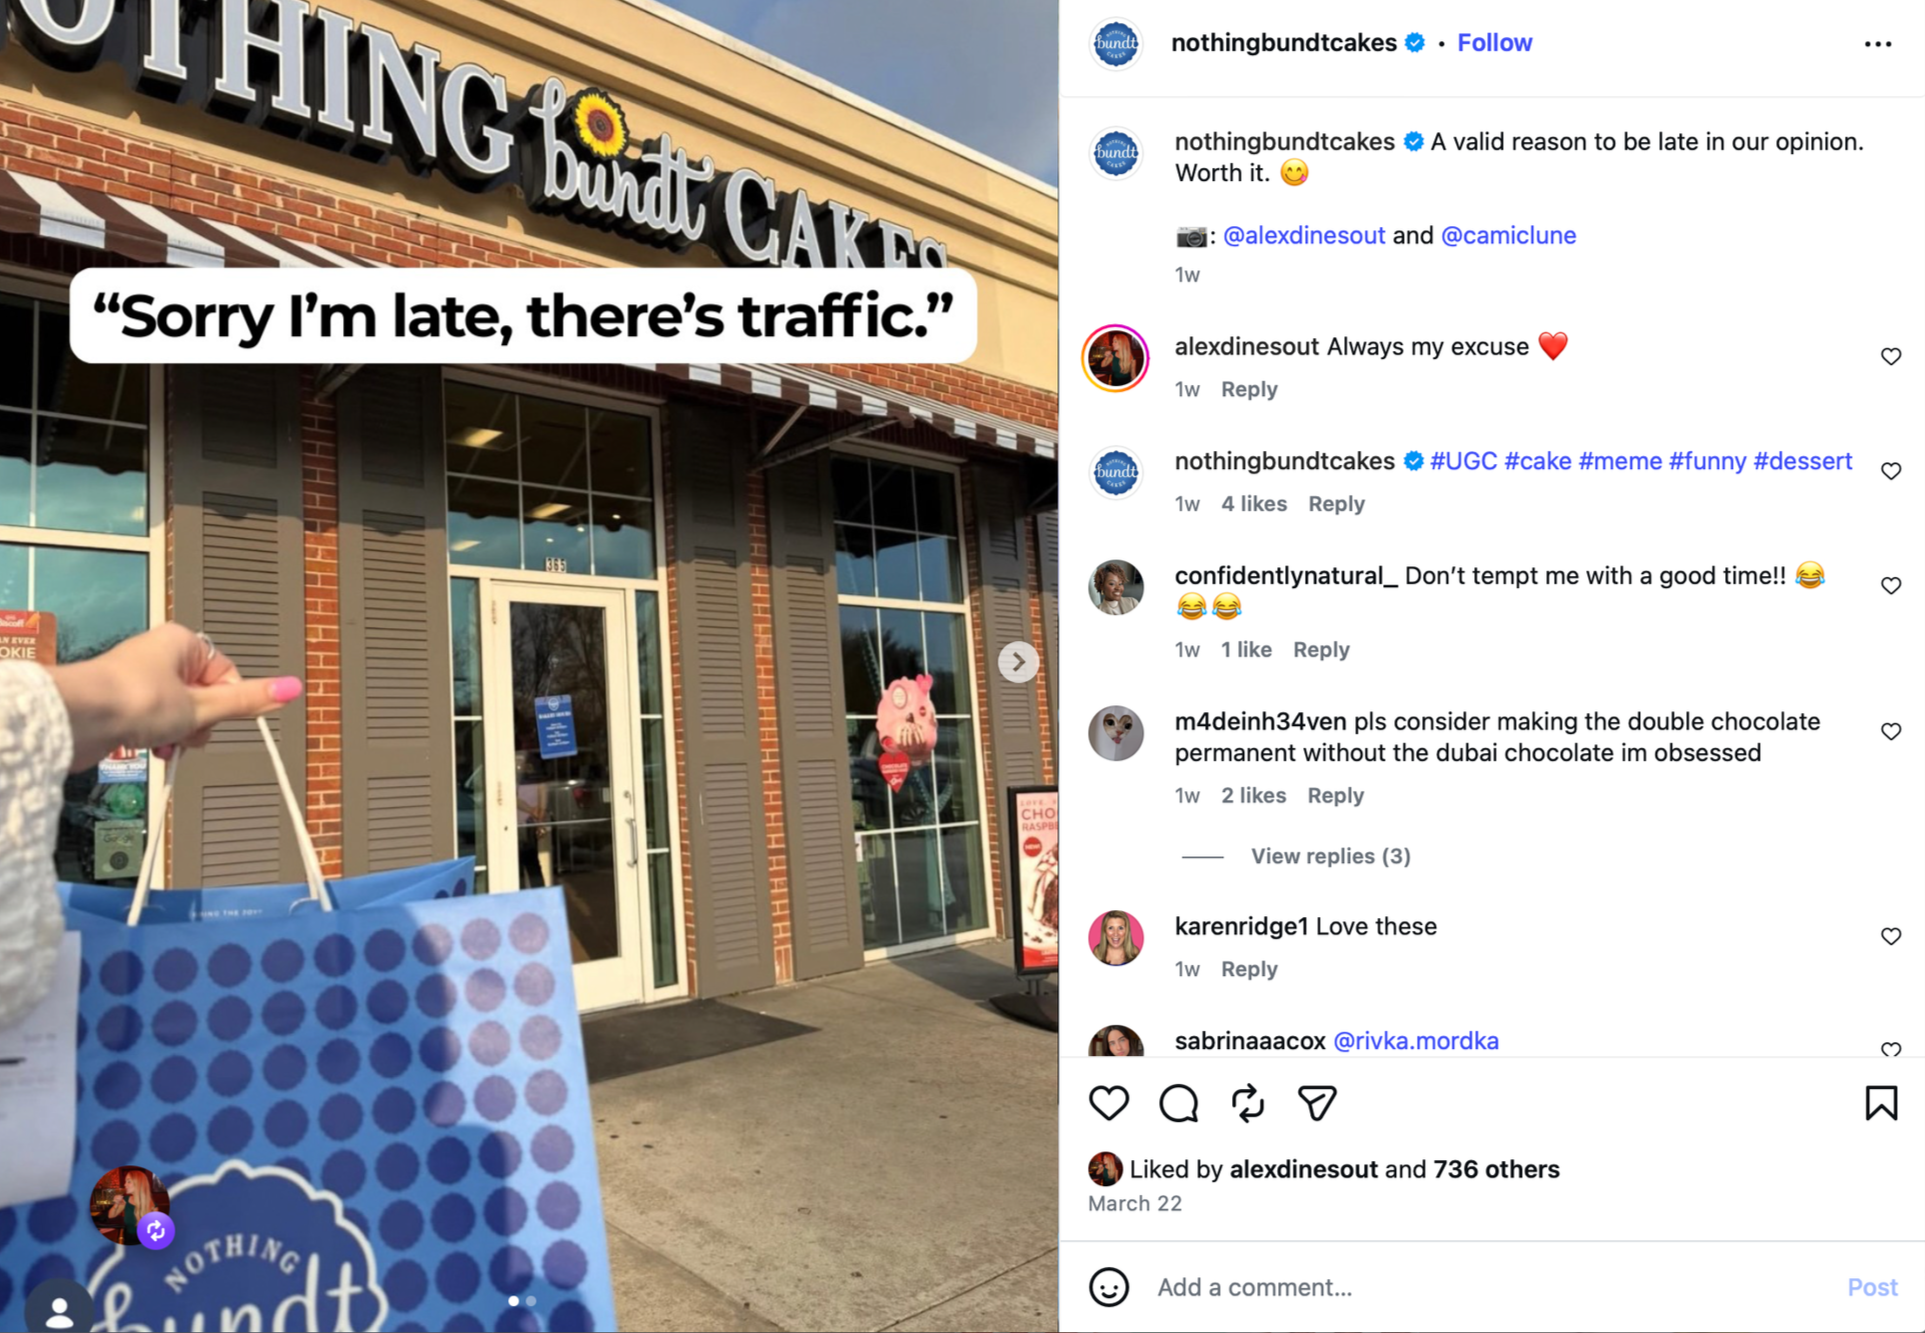Click the repost arrows icon
This screenshot has width=1925, height=1333.
coord(1247,1103)
